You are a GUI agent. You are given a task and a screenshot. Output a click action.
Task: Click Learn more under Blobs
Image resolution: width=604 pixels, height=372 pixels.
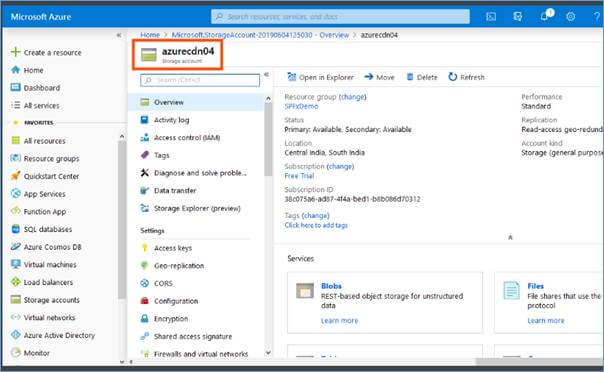pos(339,320)
